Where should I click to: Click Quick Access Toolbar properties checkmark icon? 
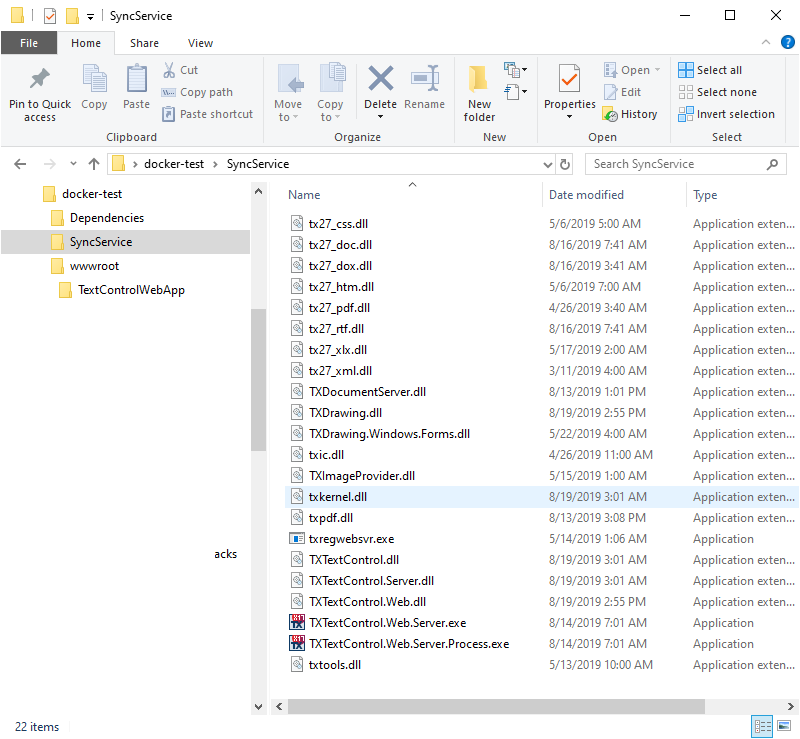tap(49, 16)
